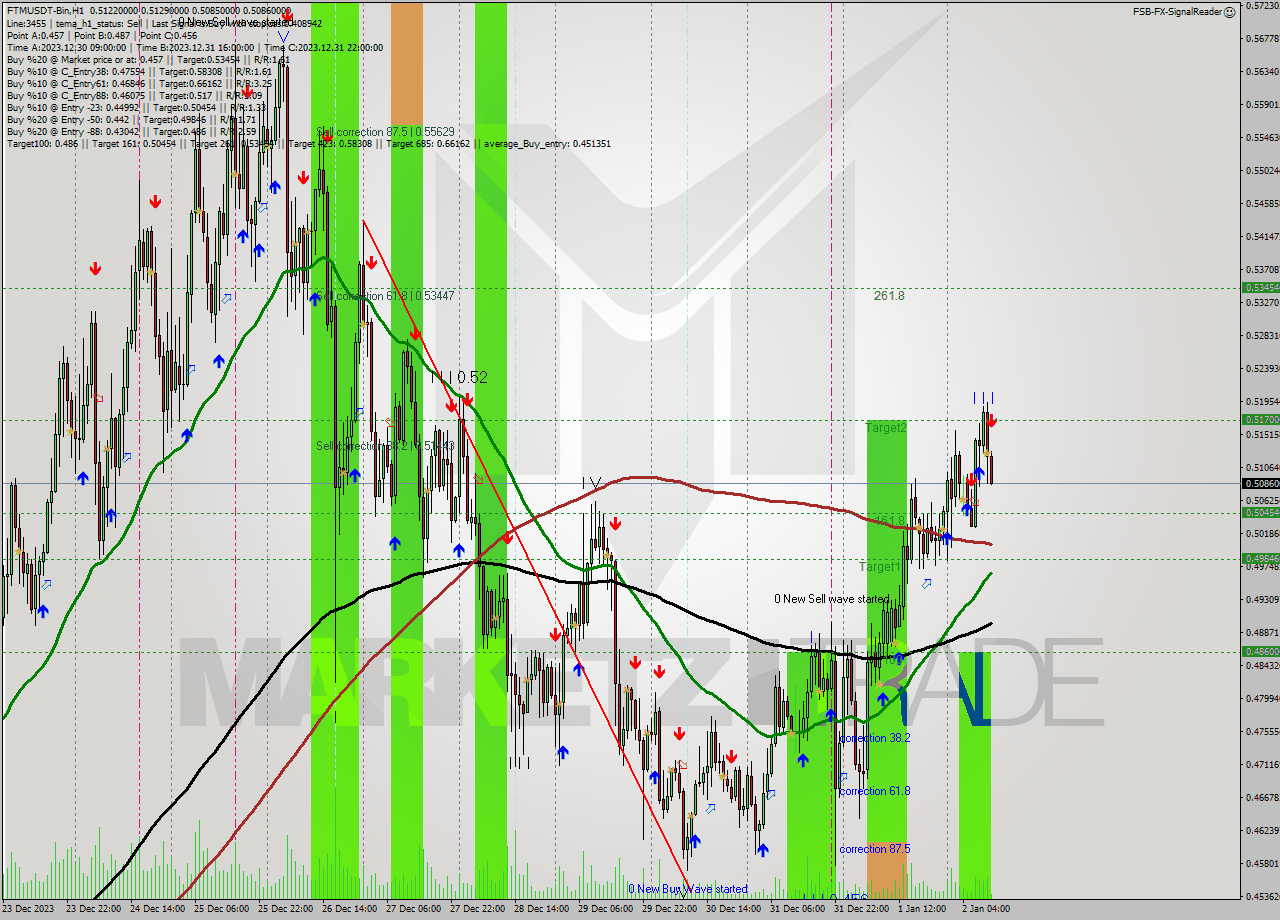Viewport: 1280px width, 920px height.
Task: Click the 1 Jan 12:00 time axis label
Action: point(923,909)
